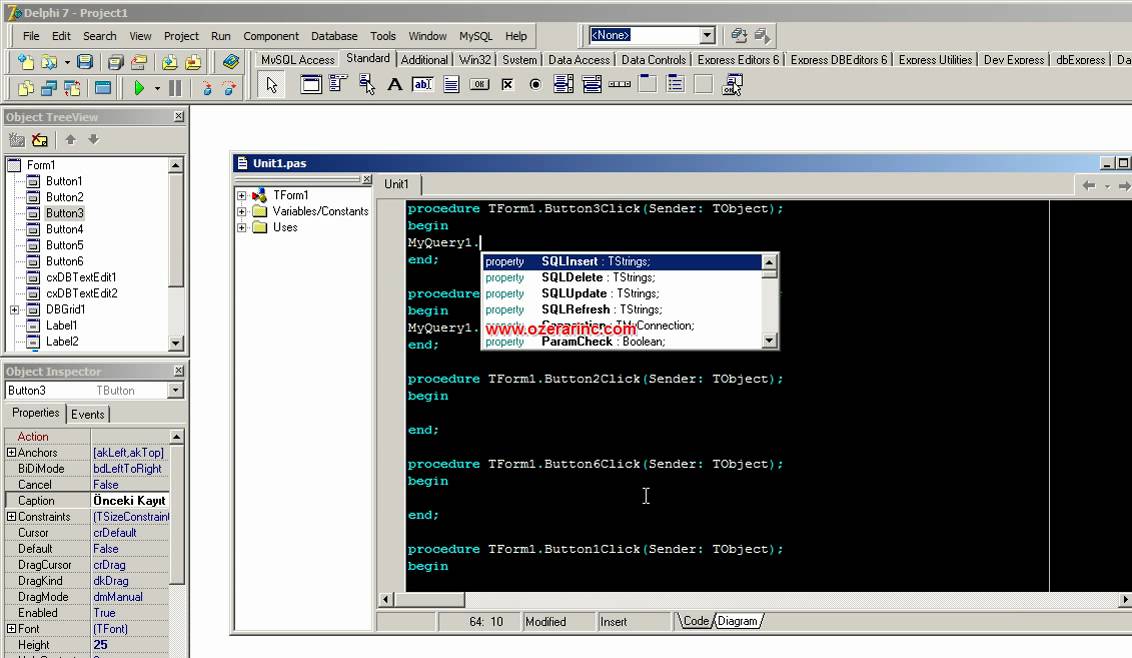Expand the Font property
This screenshot has width=1132, height=658.
11,629
